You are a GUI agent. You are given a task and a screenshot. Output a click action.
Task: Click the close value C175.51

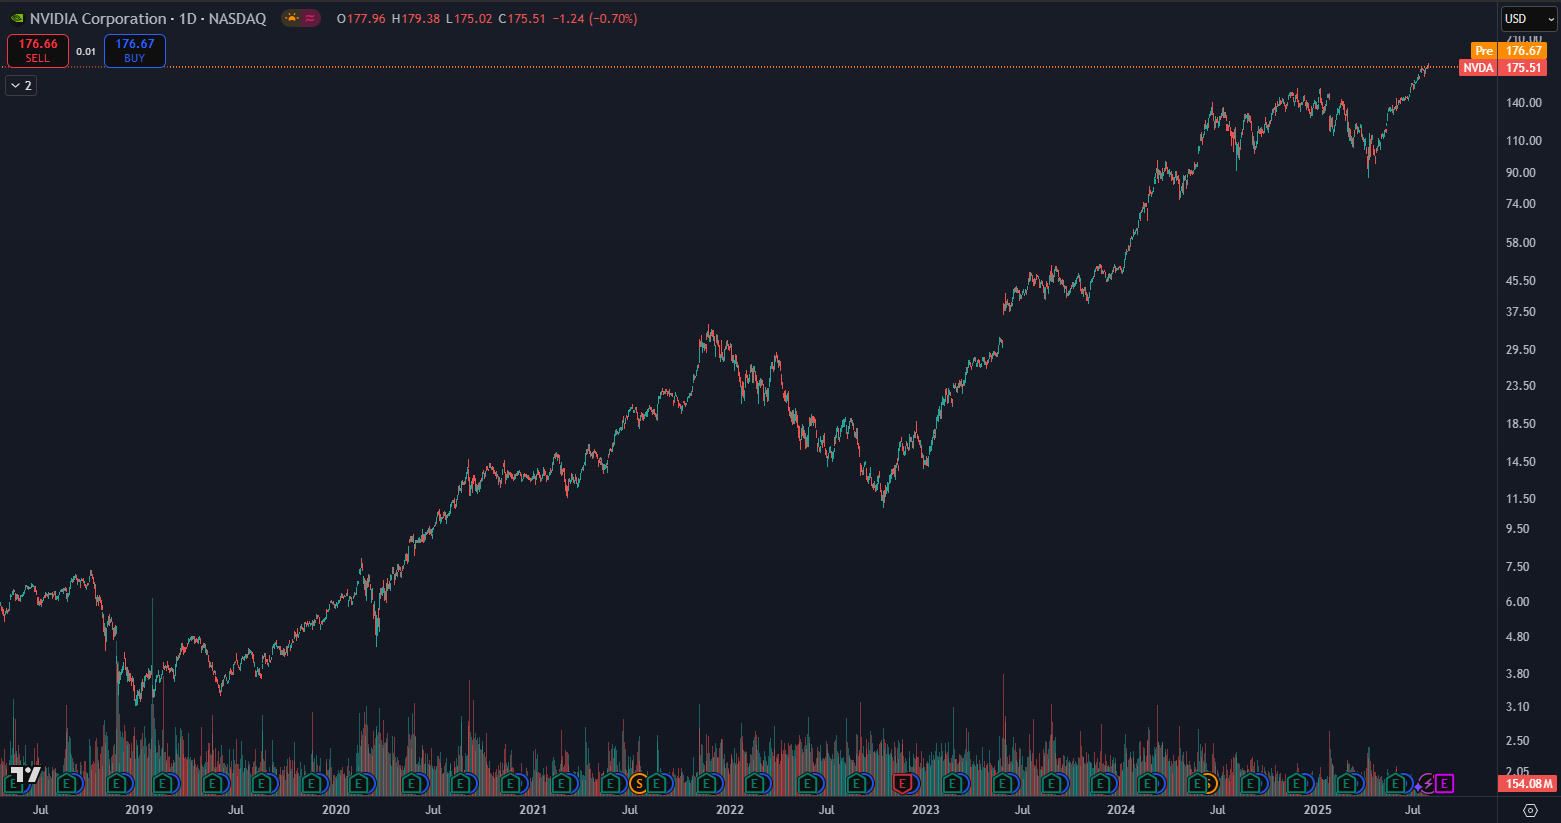tap(522, 19)
